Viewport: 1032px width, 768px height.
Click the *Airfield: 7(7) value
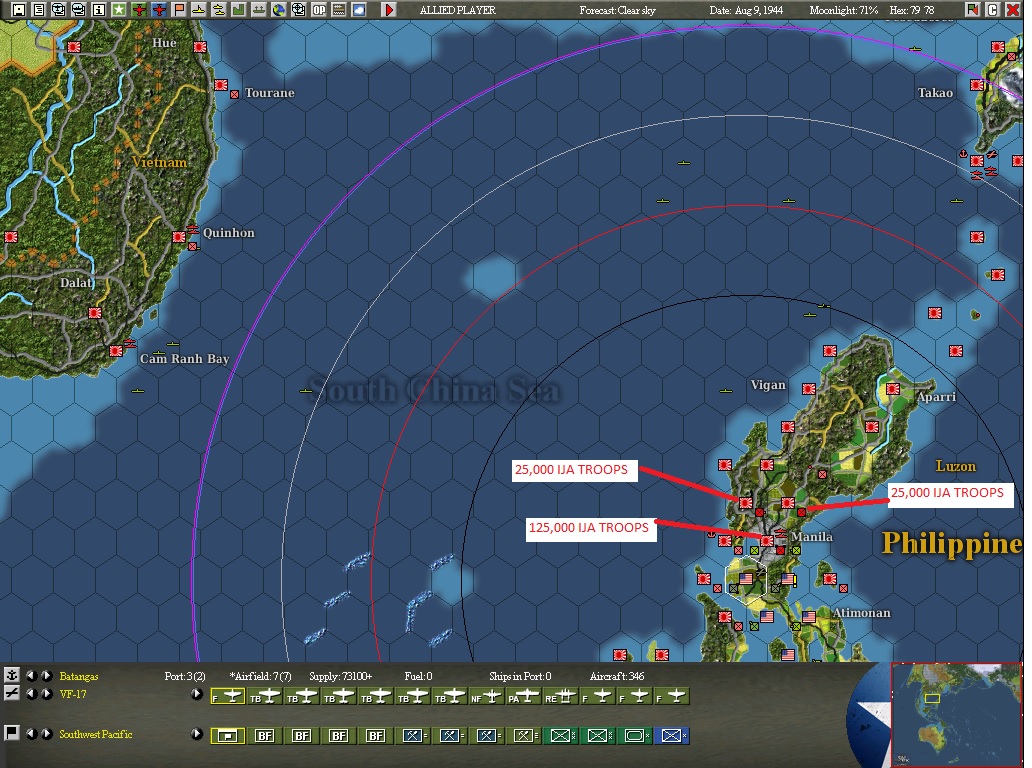pos(260,676)
